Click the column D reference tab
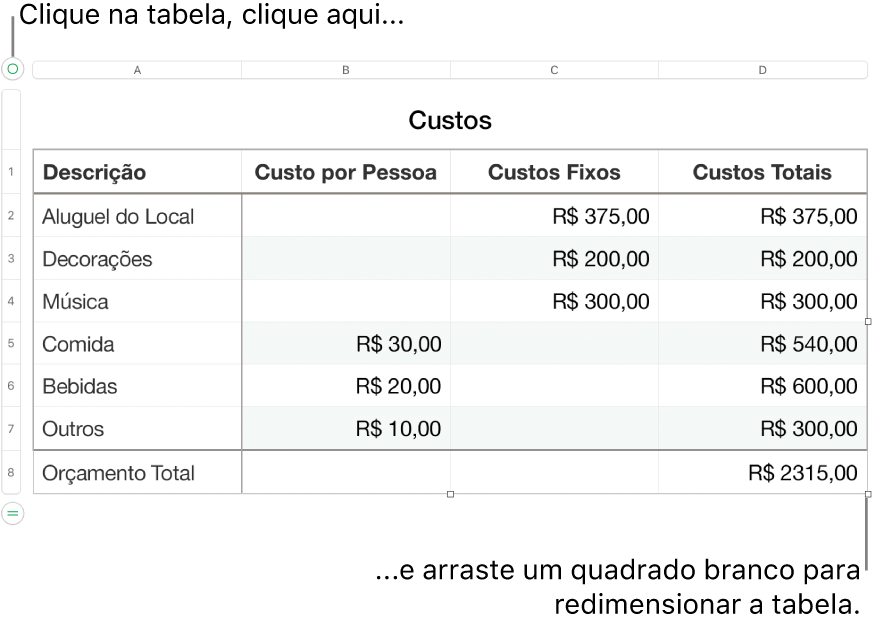Viewport: 875px width, 622px height. tap(762, 69)
